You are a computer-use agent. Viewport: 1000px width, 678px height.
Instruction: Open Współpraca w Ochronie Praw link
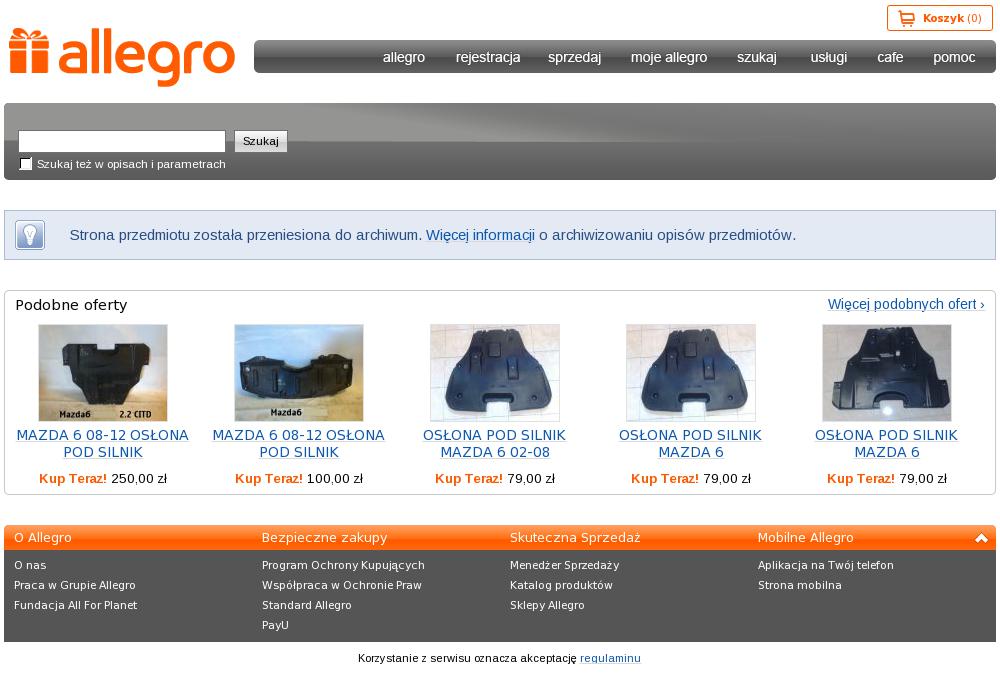[342, 585]
